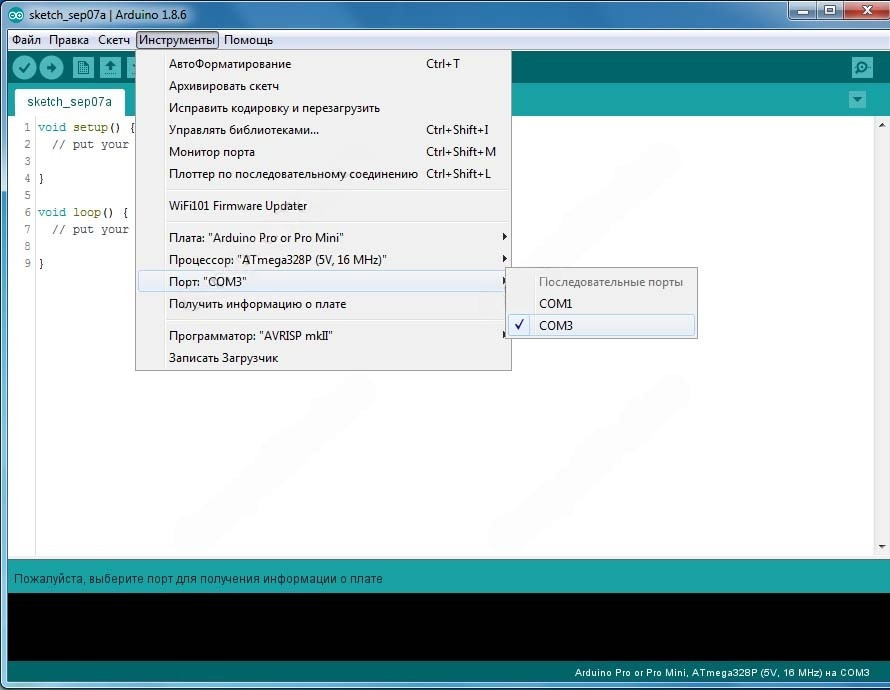Click the Upload arrow toolbar icon
The image size is (890, 690).
(51, 67)
